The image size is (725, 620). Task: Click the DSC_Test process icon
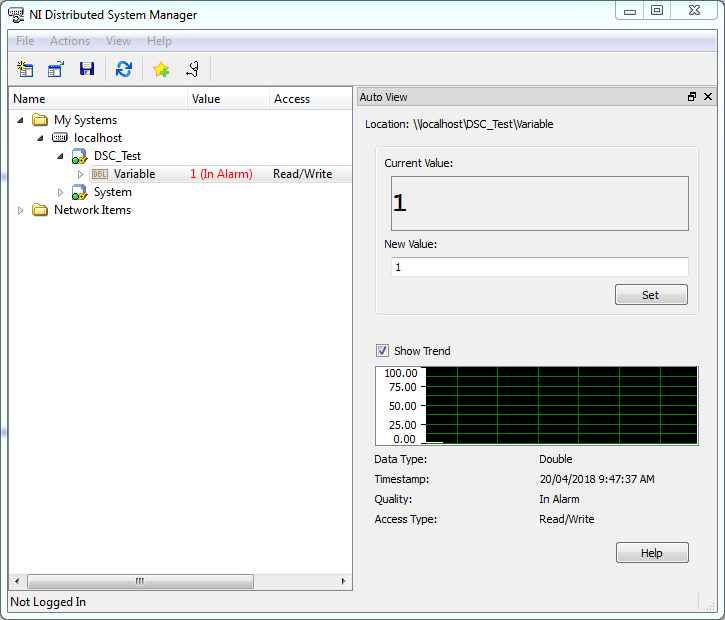pos(80,156)
